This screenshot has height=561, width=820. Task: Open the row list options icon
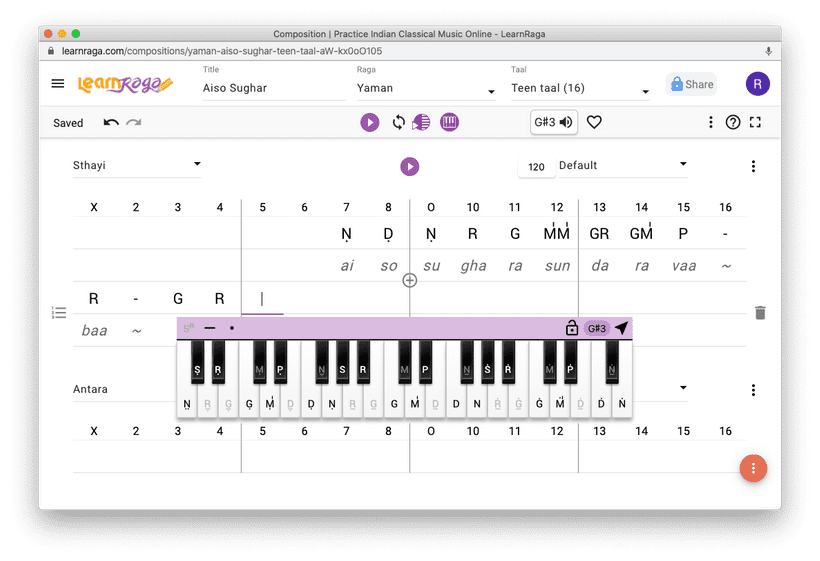coord(59,313)
